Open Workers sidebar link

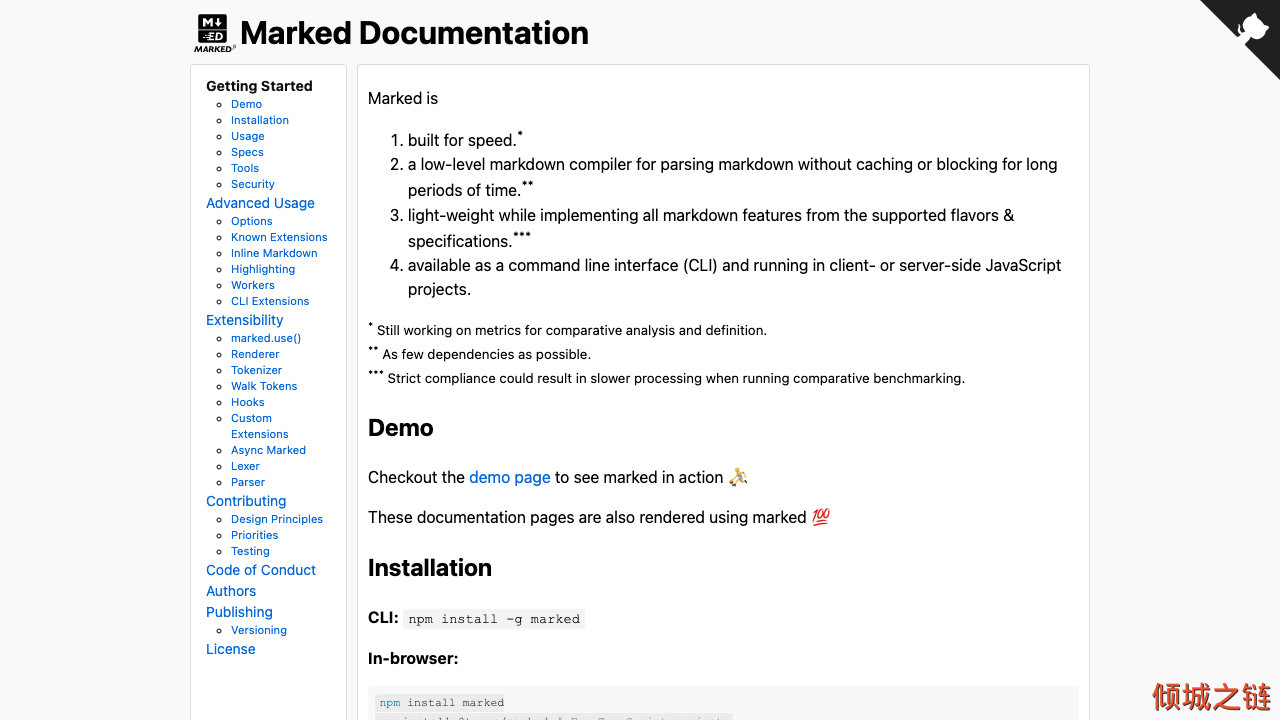(253, 285)
